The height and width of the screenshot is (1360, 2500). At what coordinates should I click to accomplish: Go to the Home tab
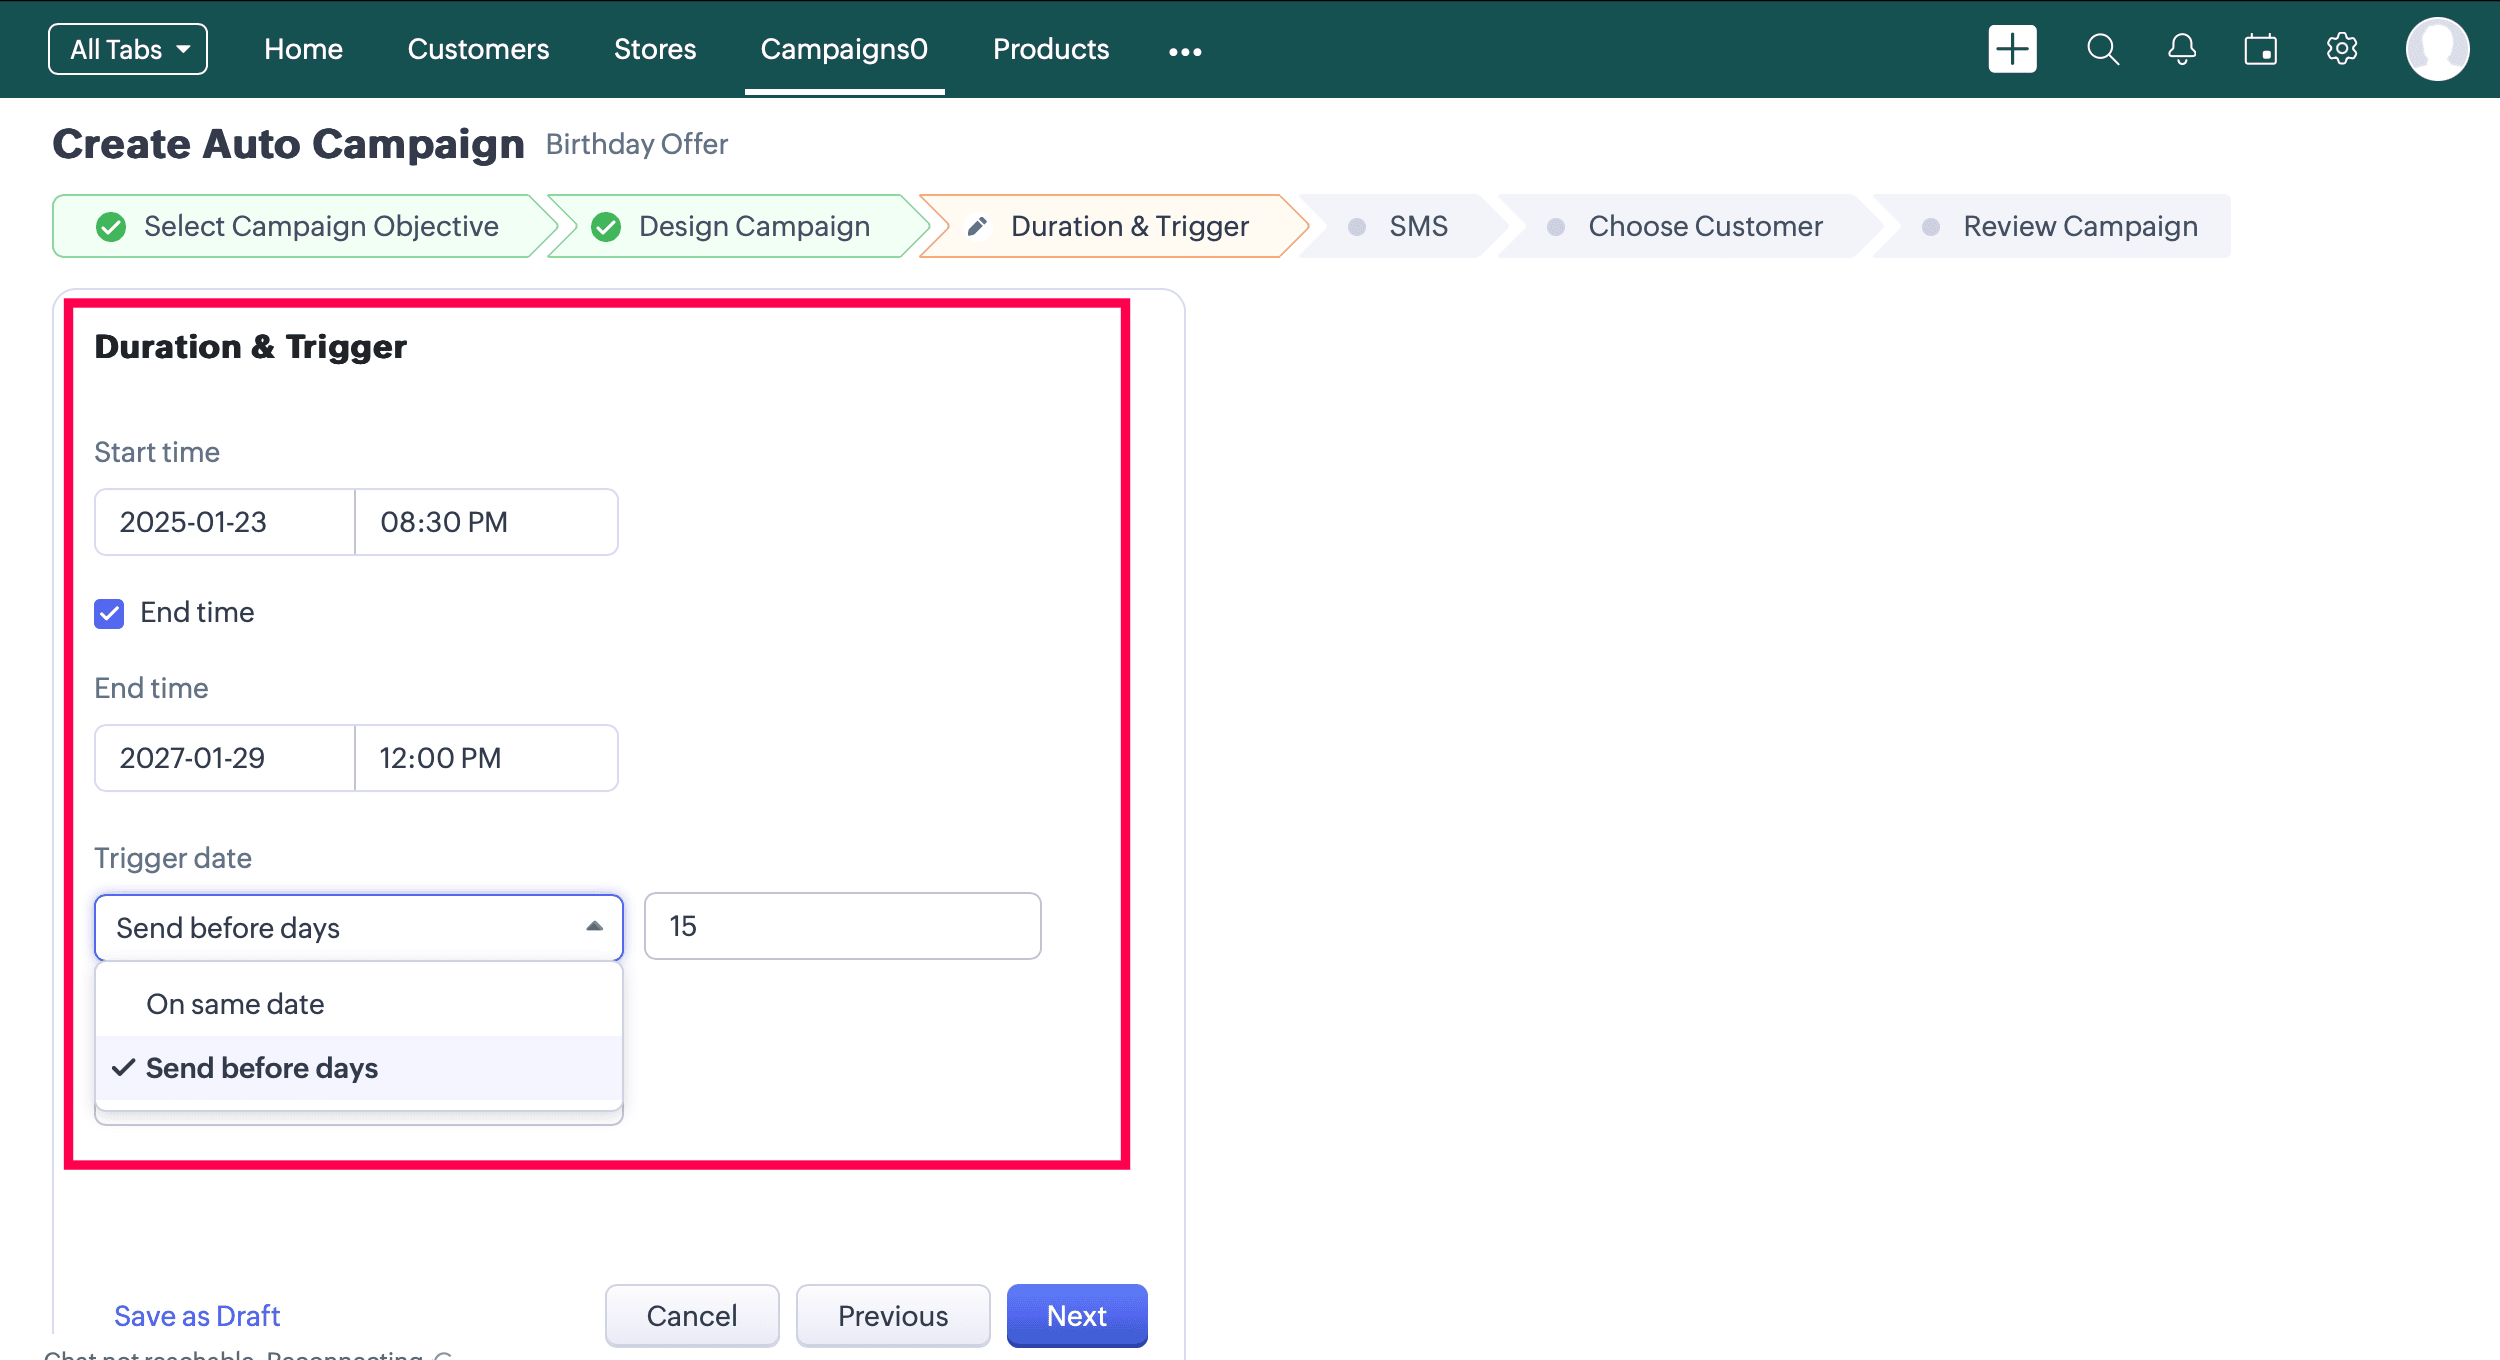(303, 49)
